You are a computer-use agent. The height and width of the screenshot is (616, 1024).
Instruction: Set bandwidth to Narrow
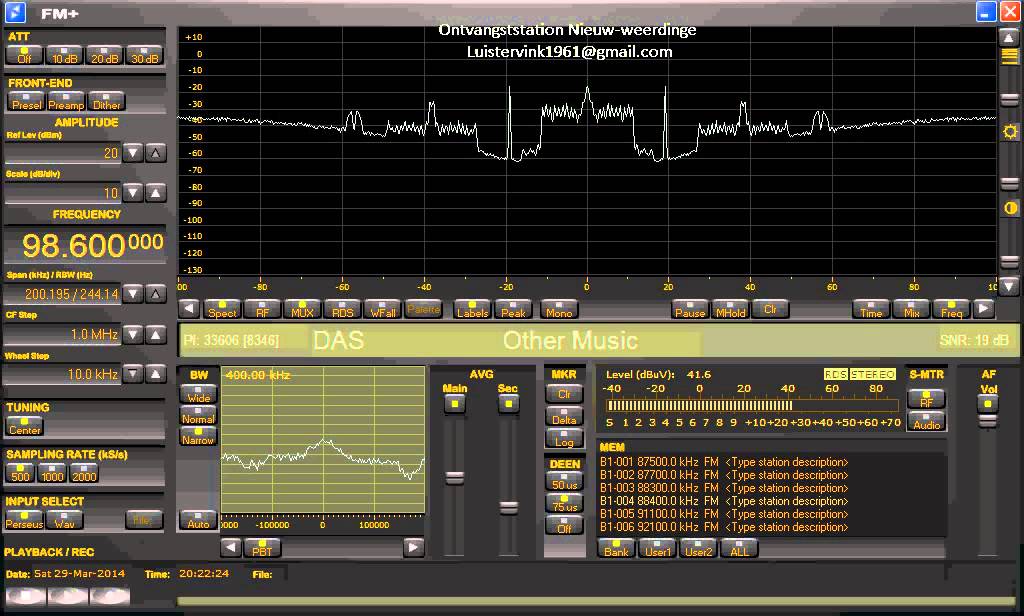click(199, 437)
